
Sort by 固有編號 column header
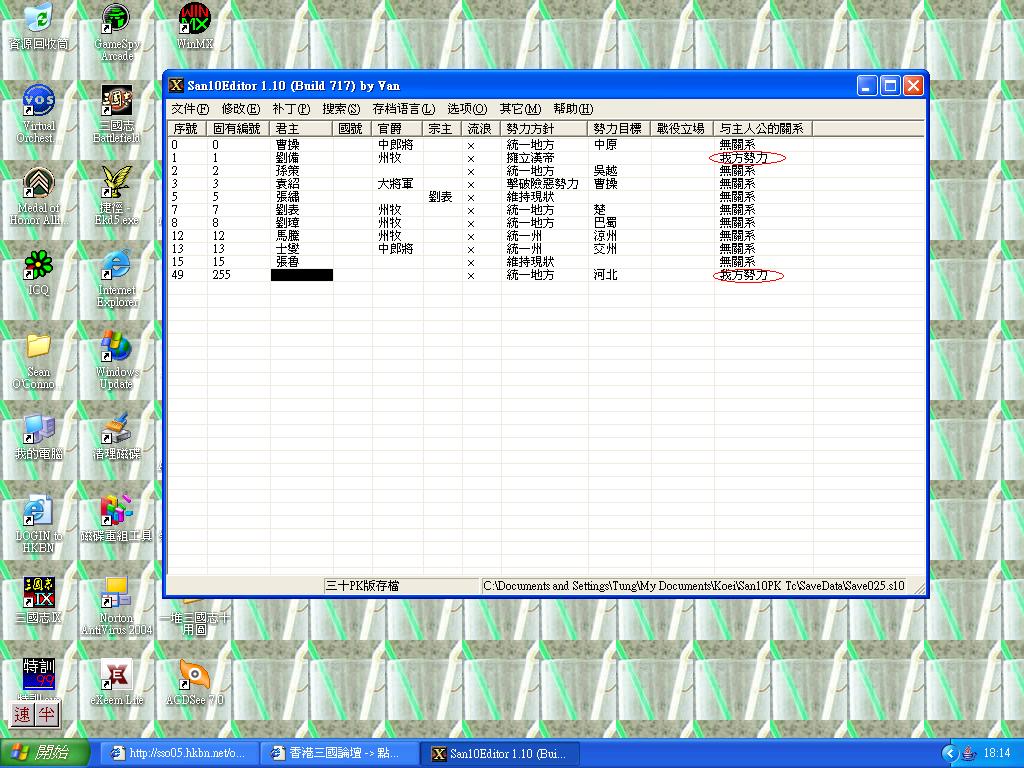click(x=238, y=129)
